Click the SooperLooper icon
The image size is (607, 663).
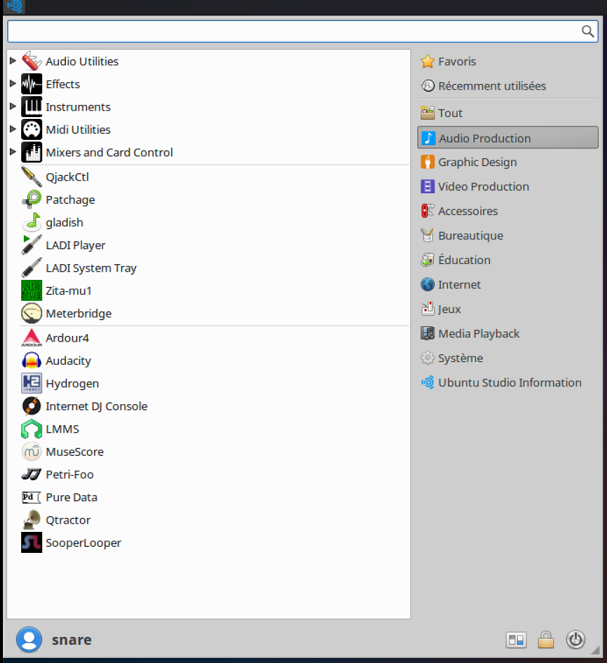tap(31, 543)
